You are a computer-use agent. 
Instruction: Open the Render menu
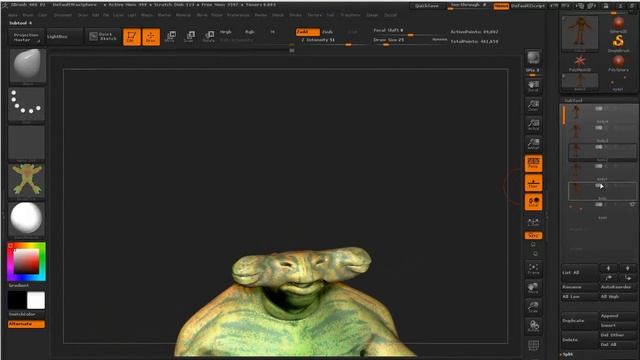[x=260, y=15]
